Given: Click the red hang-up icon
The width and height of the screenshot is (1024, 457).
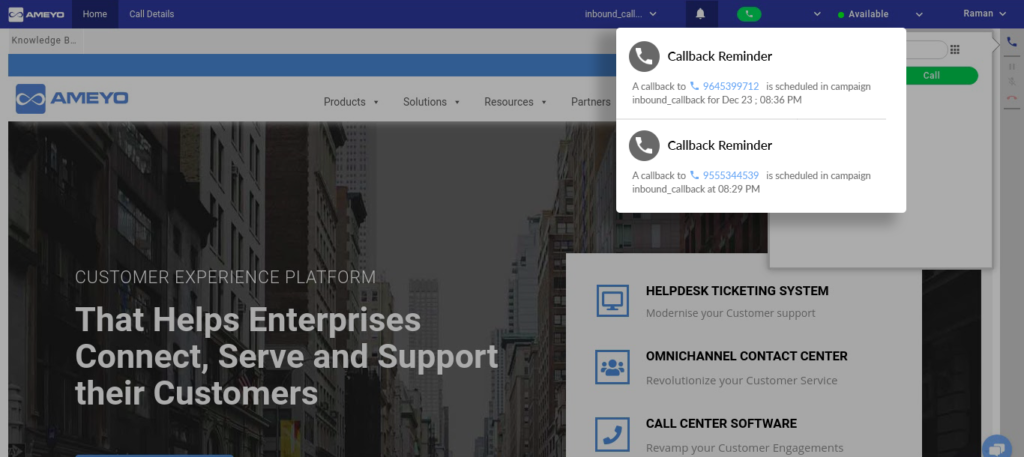Looking at the screenshot, I should 1012,98.
